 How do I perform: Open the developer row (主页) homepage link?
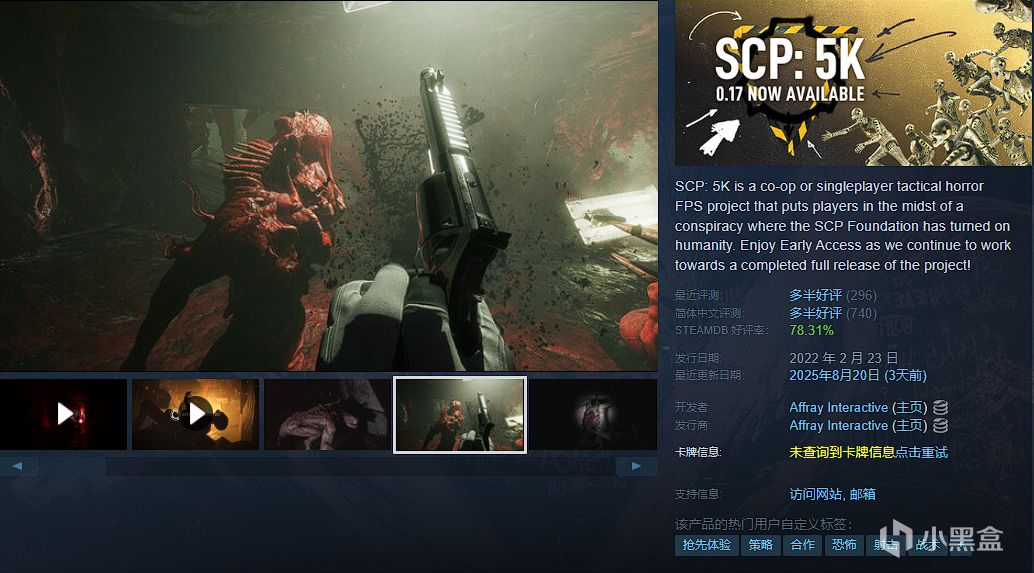click(909, 407)
